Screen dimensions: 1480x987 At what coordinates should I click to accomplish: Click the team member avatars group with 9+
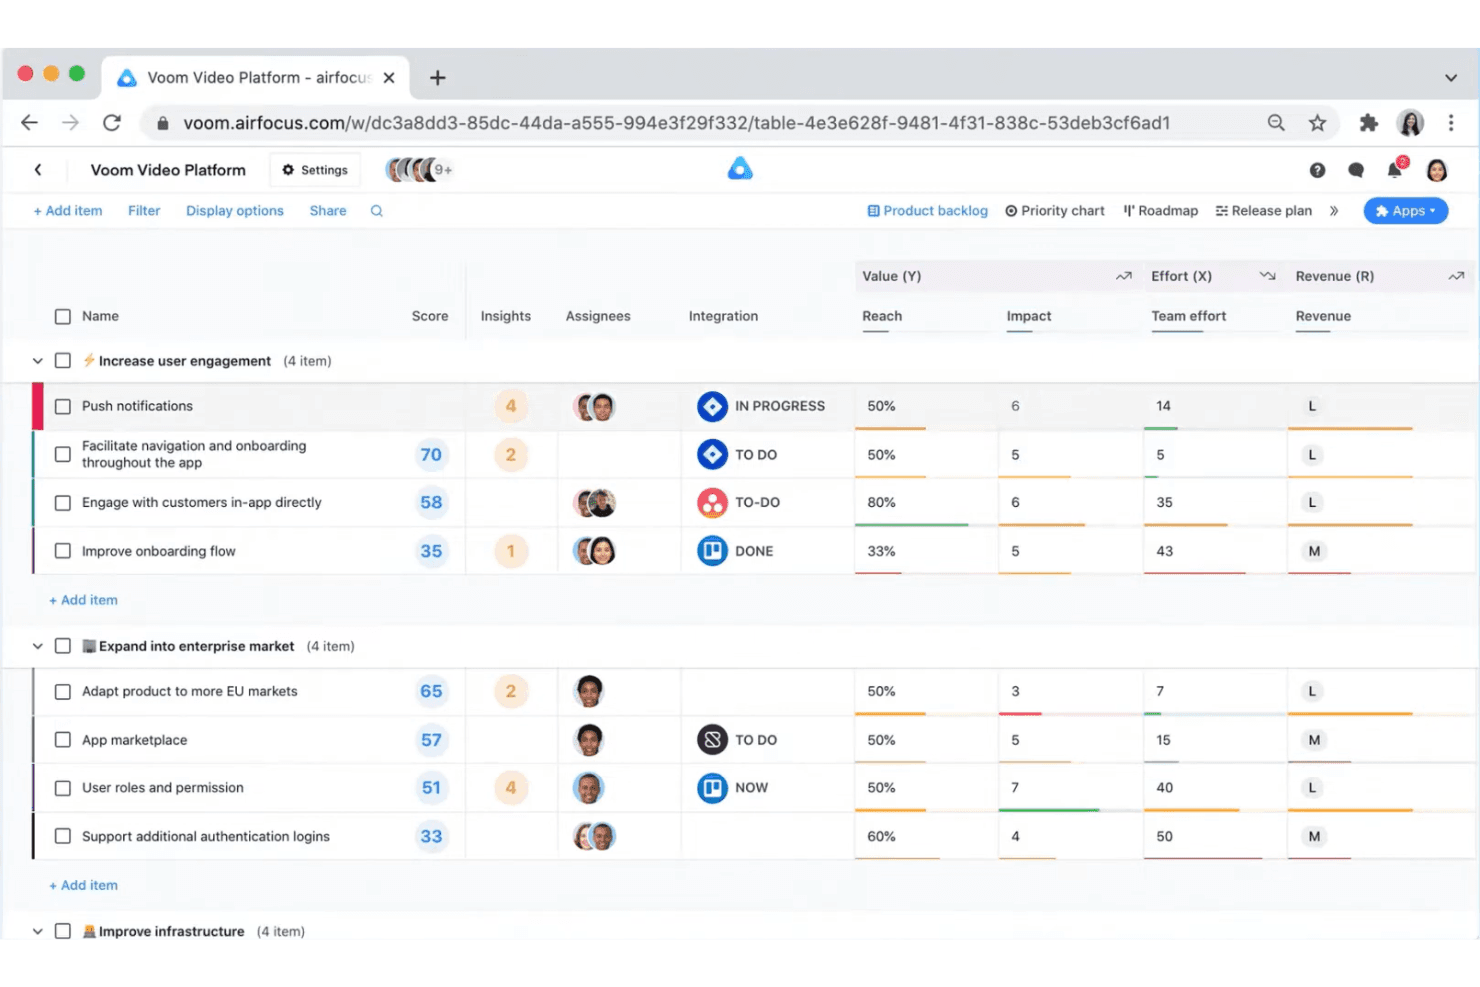(419, 170)
